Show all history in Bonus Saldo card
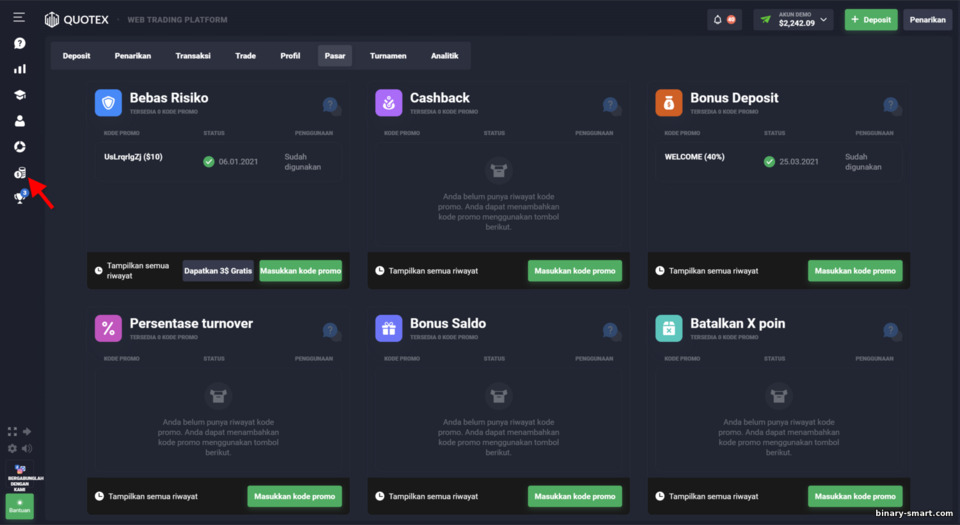This screenshot has height=525, width=960. pos(427,496)
